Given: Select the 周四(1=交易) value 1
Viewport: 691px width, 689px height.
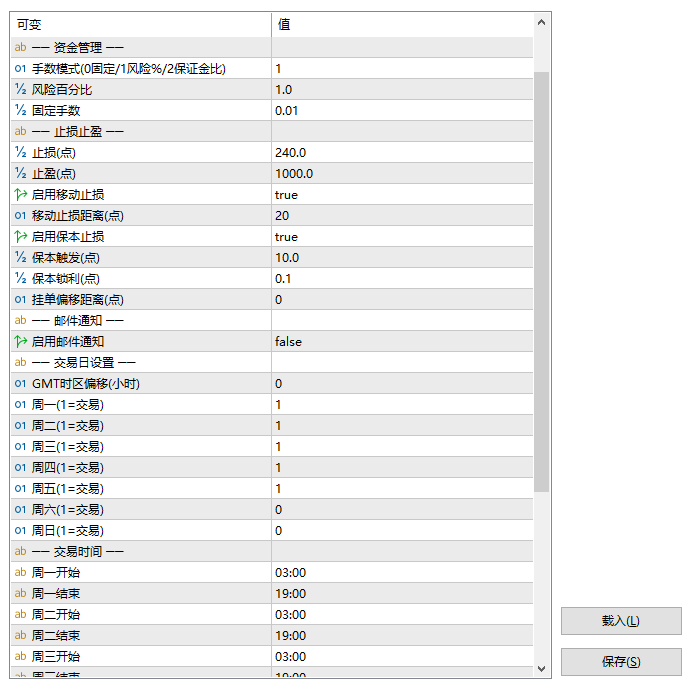Looking at the screenshot, I should (x=278, y=468).
